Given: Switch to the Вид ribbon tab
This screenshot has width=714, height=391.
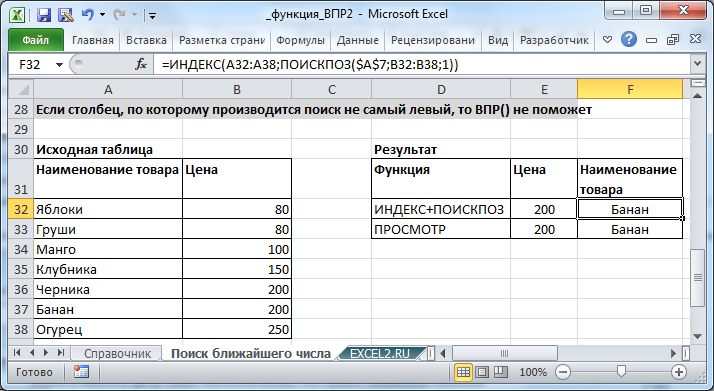Looking at the screenshot, I should coord(498,40).
